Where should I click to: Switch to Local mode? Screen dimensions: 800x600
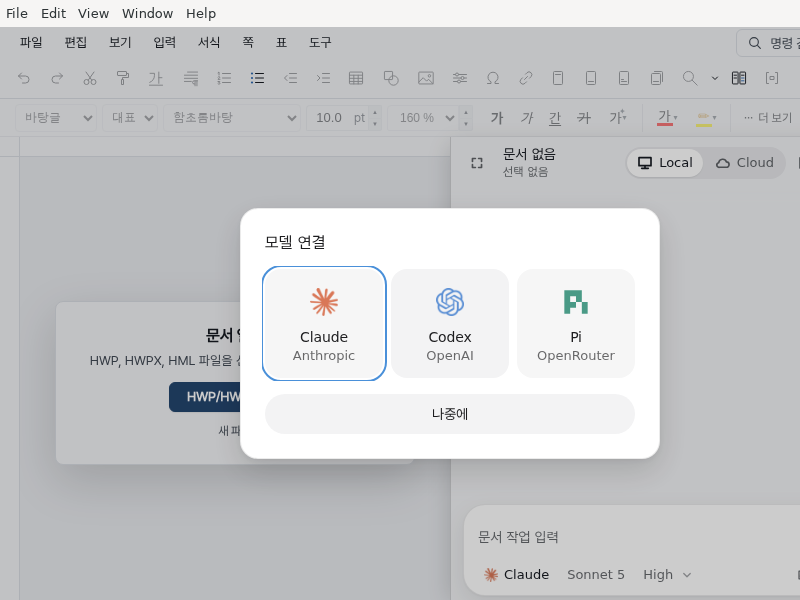point(665,163)
